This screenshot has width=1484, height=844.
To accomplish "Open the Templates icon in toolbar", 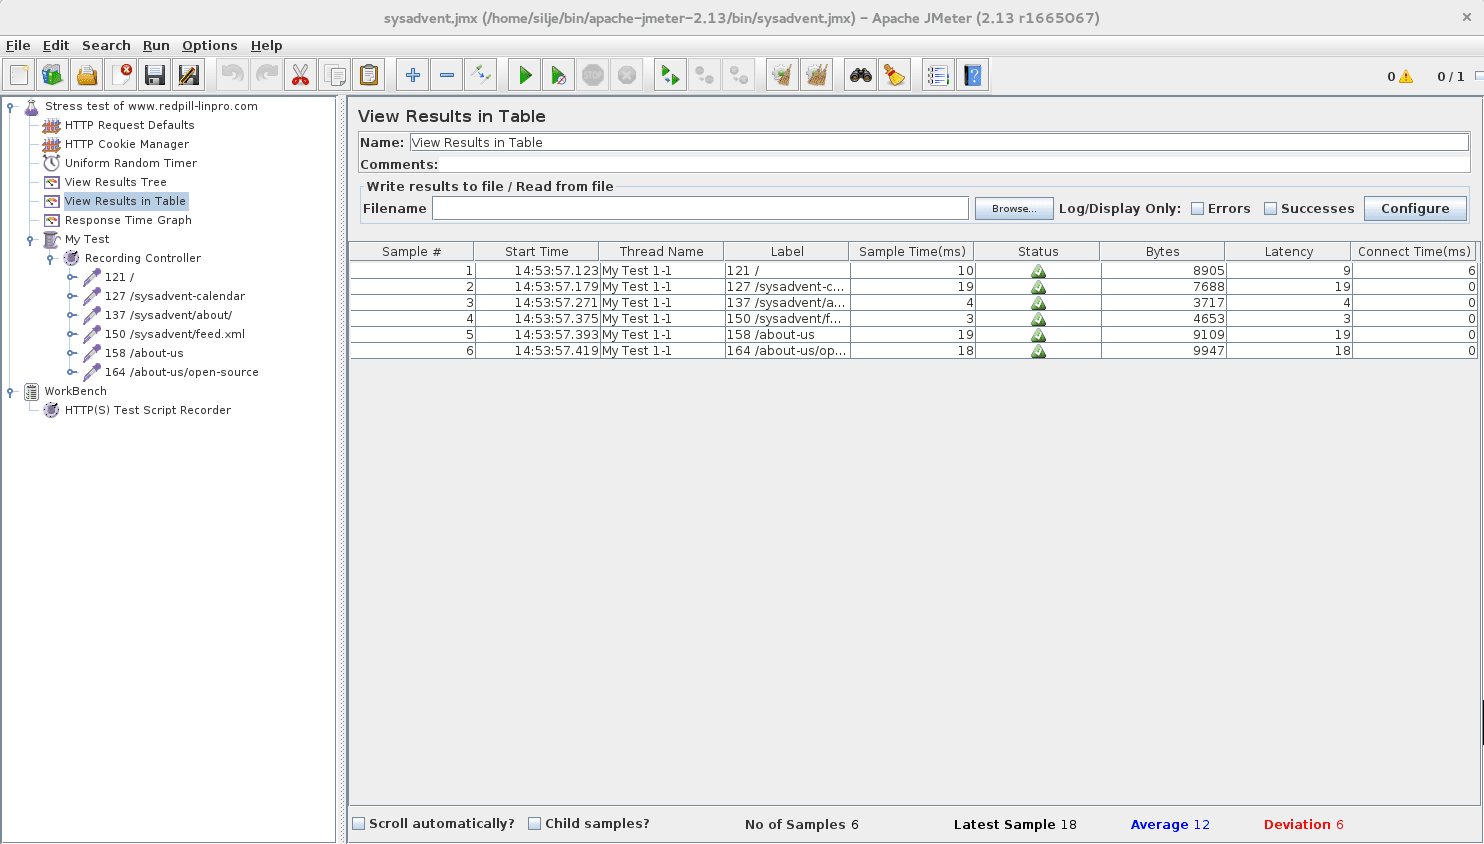I will tap(53, 75).
